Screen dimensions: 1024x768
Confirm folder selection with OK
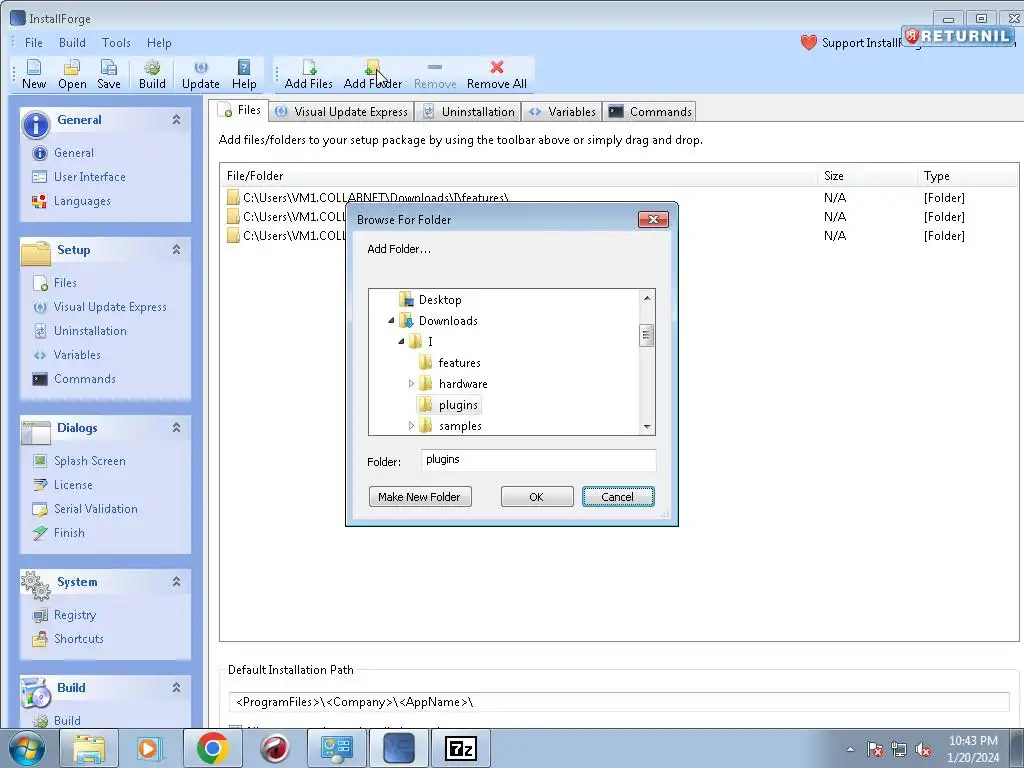537,497
